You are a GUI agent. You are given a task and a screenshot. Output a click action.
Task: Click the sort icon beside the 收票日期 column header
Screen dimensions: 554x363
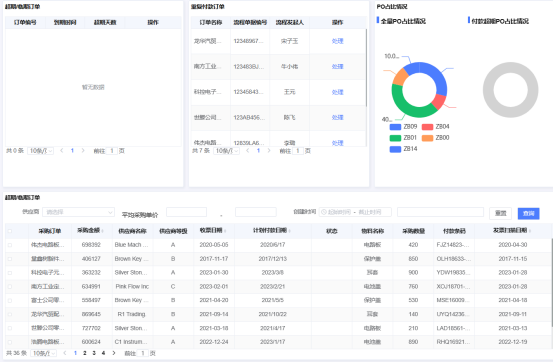click(225, 231)
